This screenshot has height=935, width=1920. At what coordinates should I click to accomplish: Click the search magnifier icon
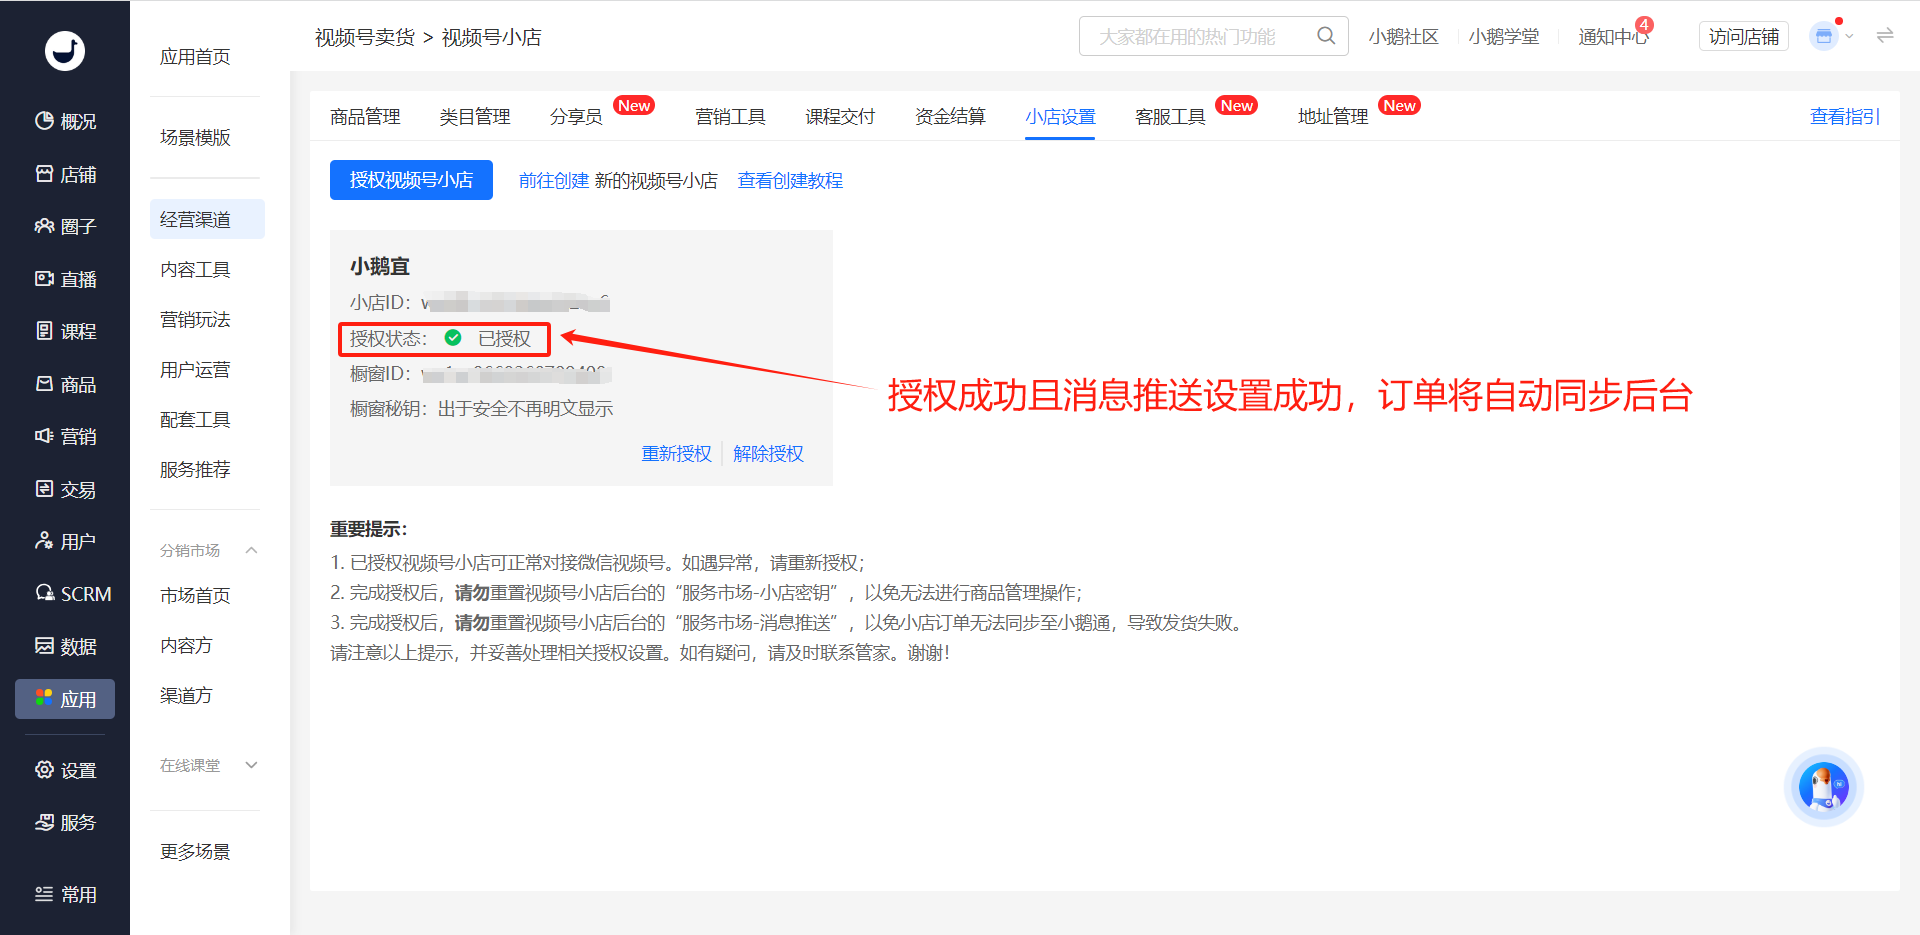tap(1326, 36)
